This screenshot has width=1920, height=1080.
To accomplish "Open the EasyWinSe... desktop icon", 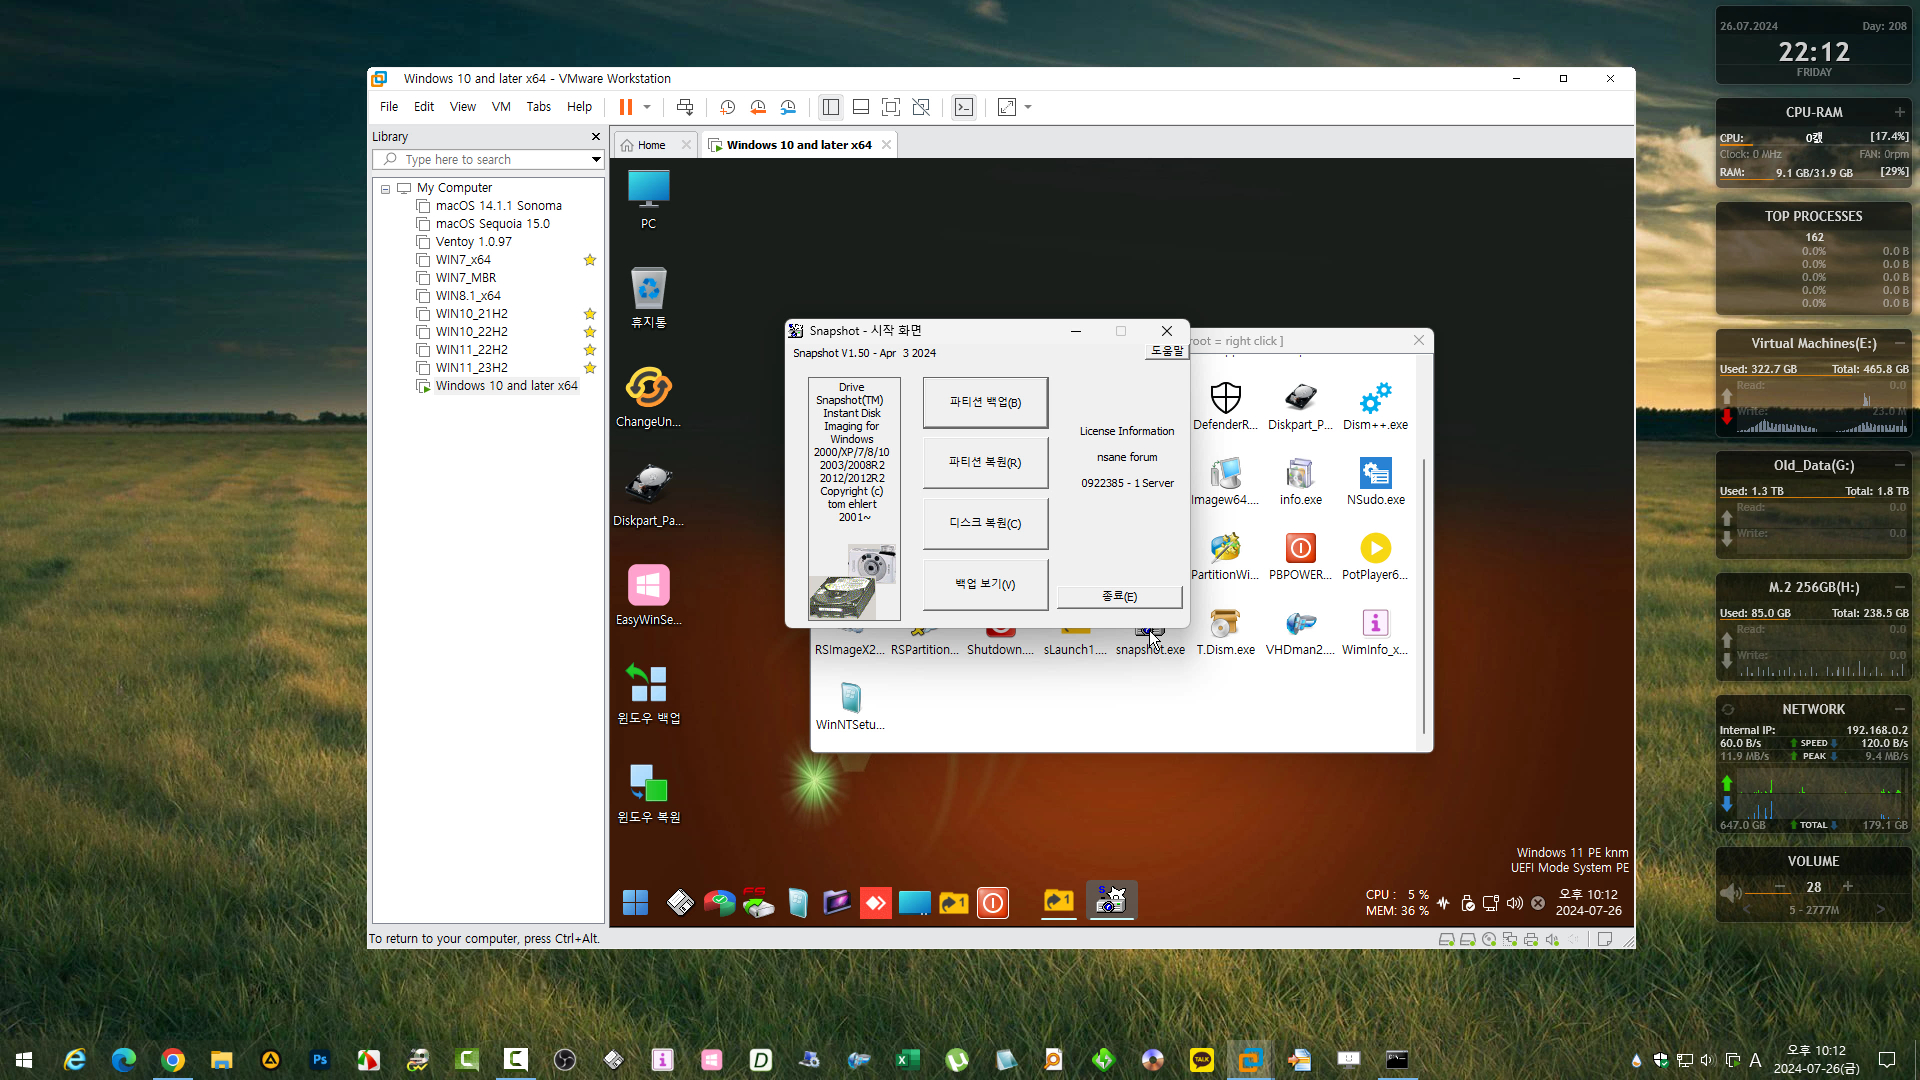I will (x=648, y=595).
